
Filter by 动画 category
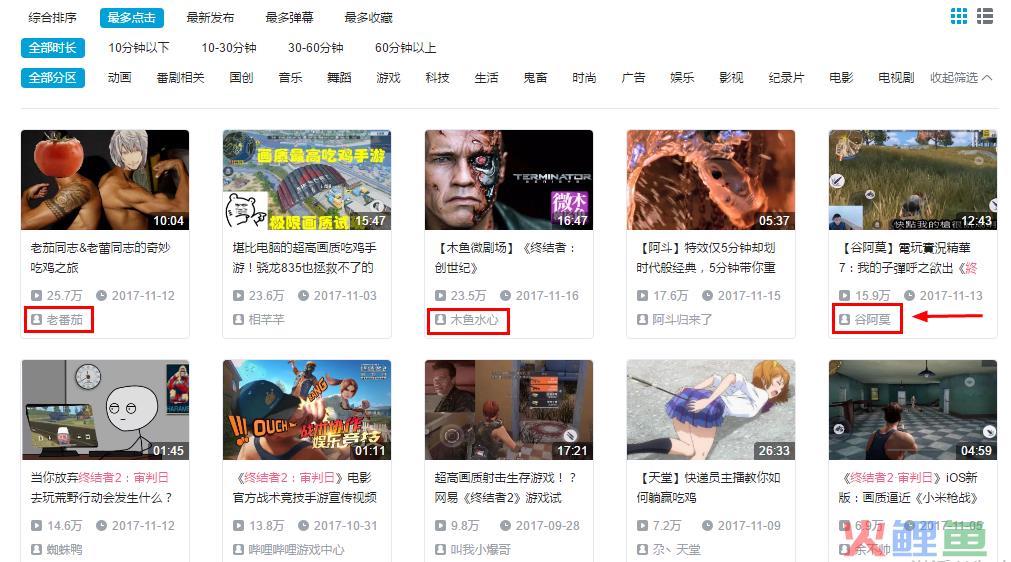point(119,78)
